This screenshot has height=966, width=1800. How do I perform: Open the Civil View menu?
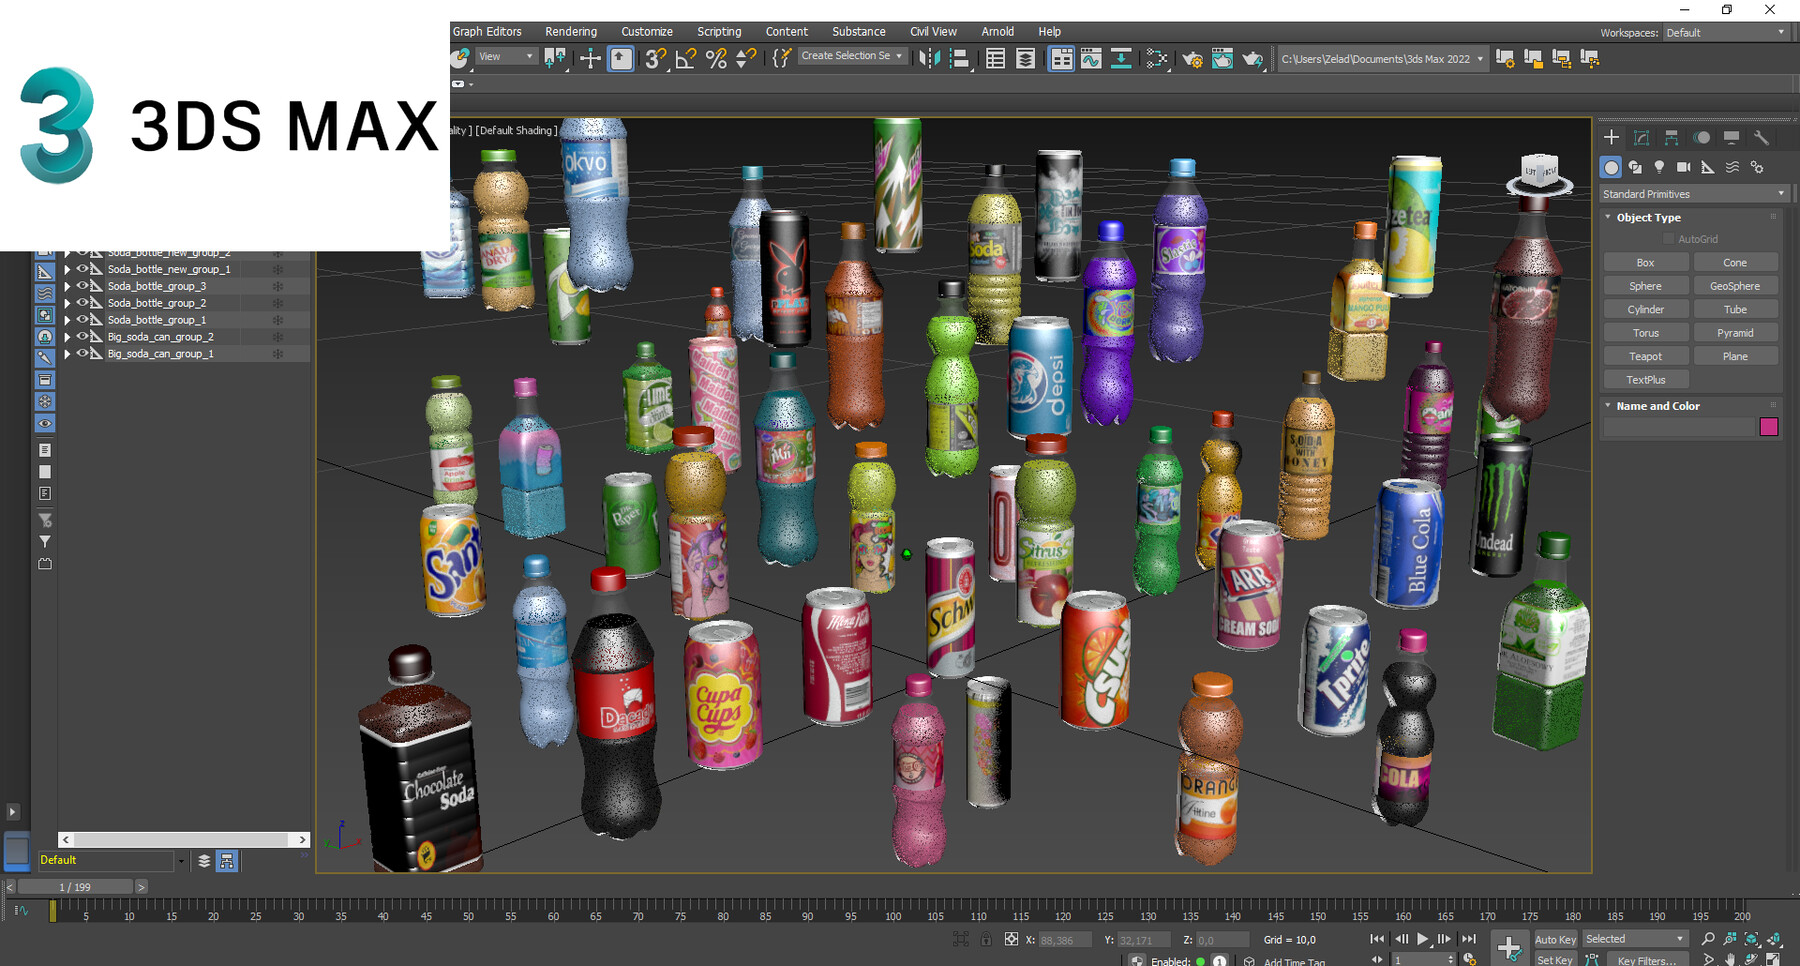pos(933,32)
